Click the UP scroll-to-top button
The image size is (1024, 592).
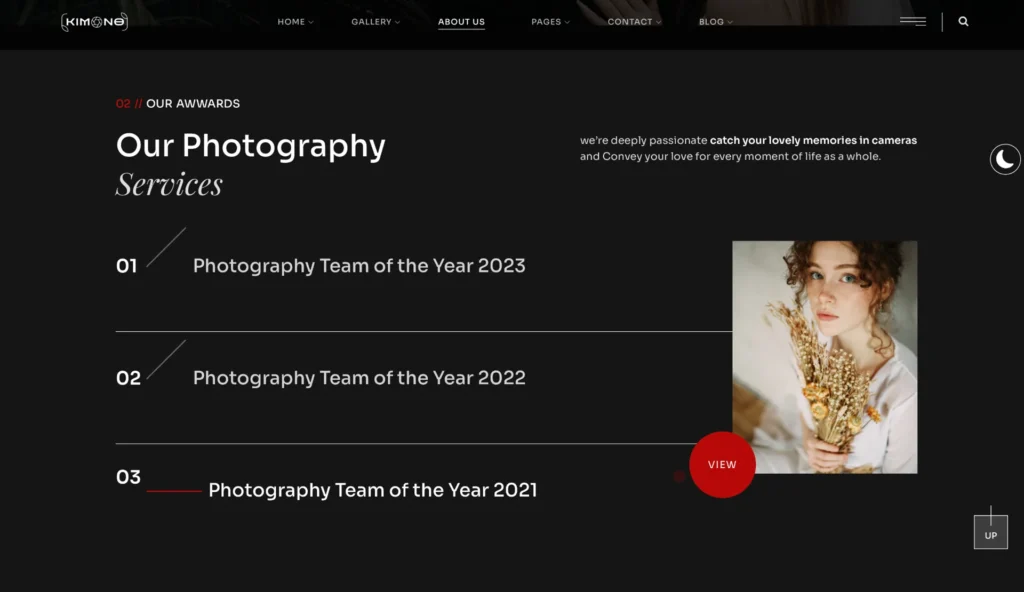click(990, 533)
